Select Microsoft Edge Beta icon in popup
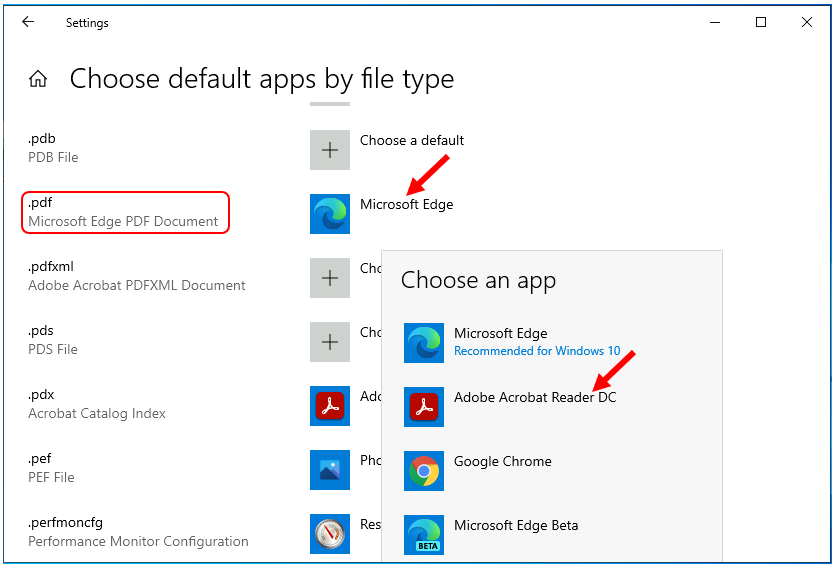Screen dimensions: 836x569 pos(423,535)
